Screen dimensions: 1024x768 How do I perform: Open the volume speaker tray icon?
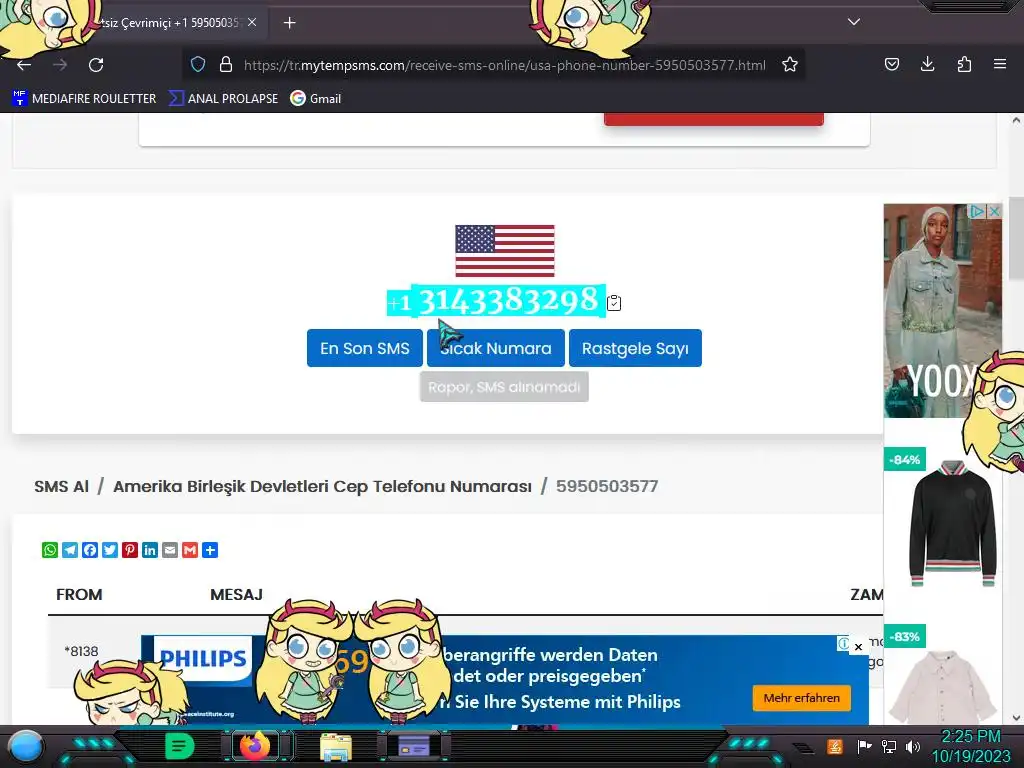click(x=912, y=746)
